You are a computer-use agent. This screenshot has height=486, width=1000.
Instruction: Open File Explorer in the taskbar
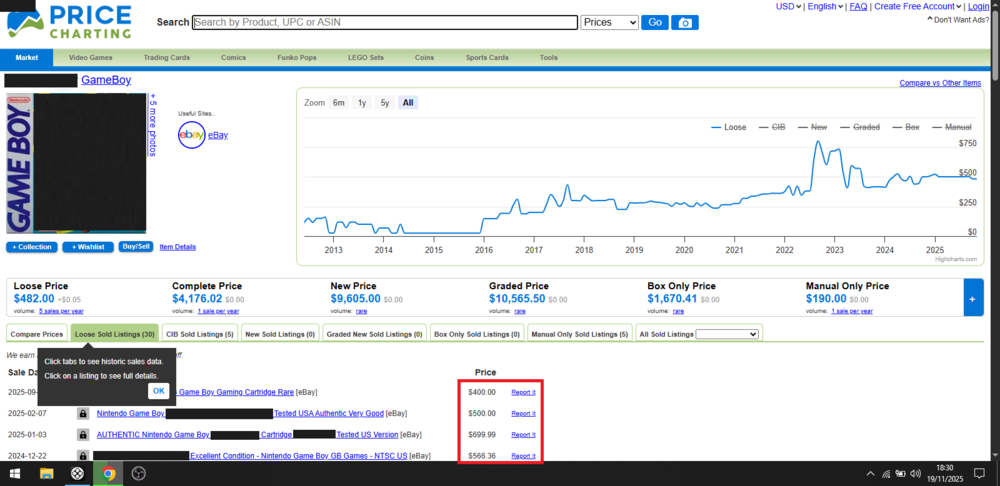point(46,474)
